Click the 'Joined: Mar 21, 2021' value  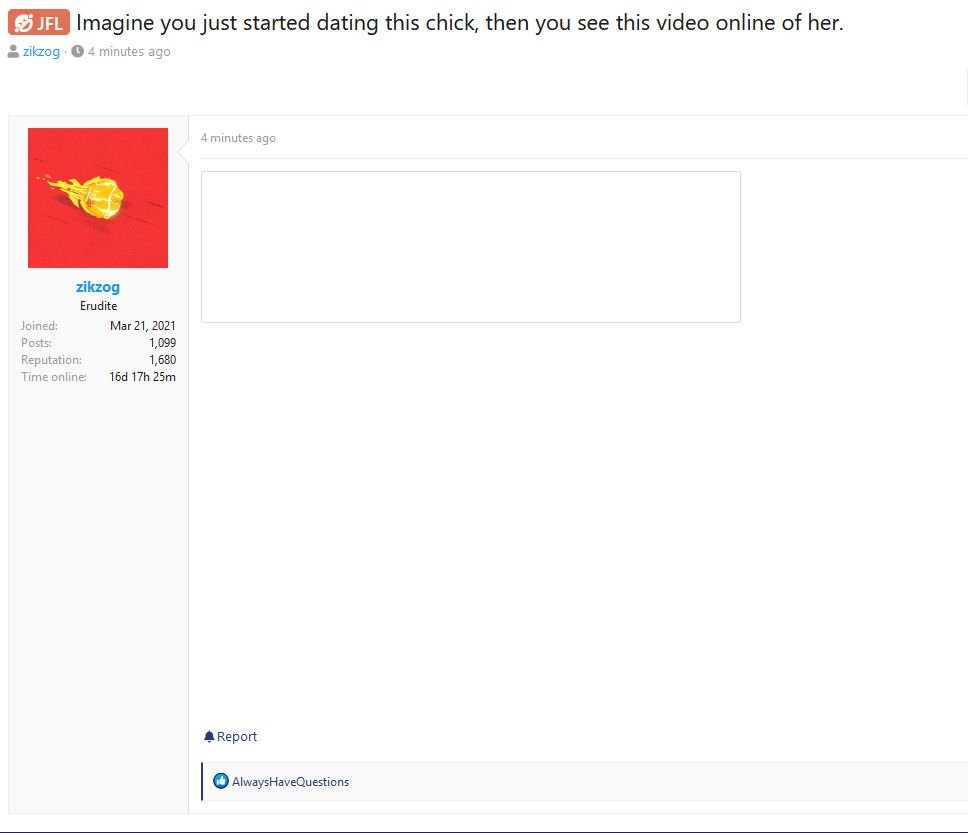point(142,325)
